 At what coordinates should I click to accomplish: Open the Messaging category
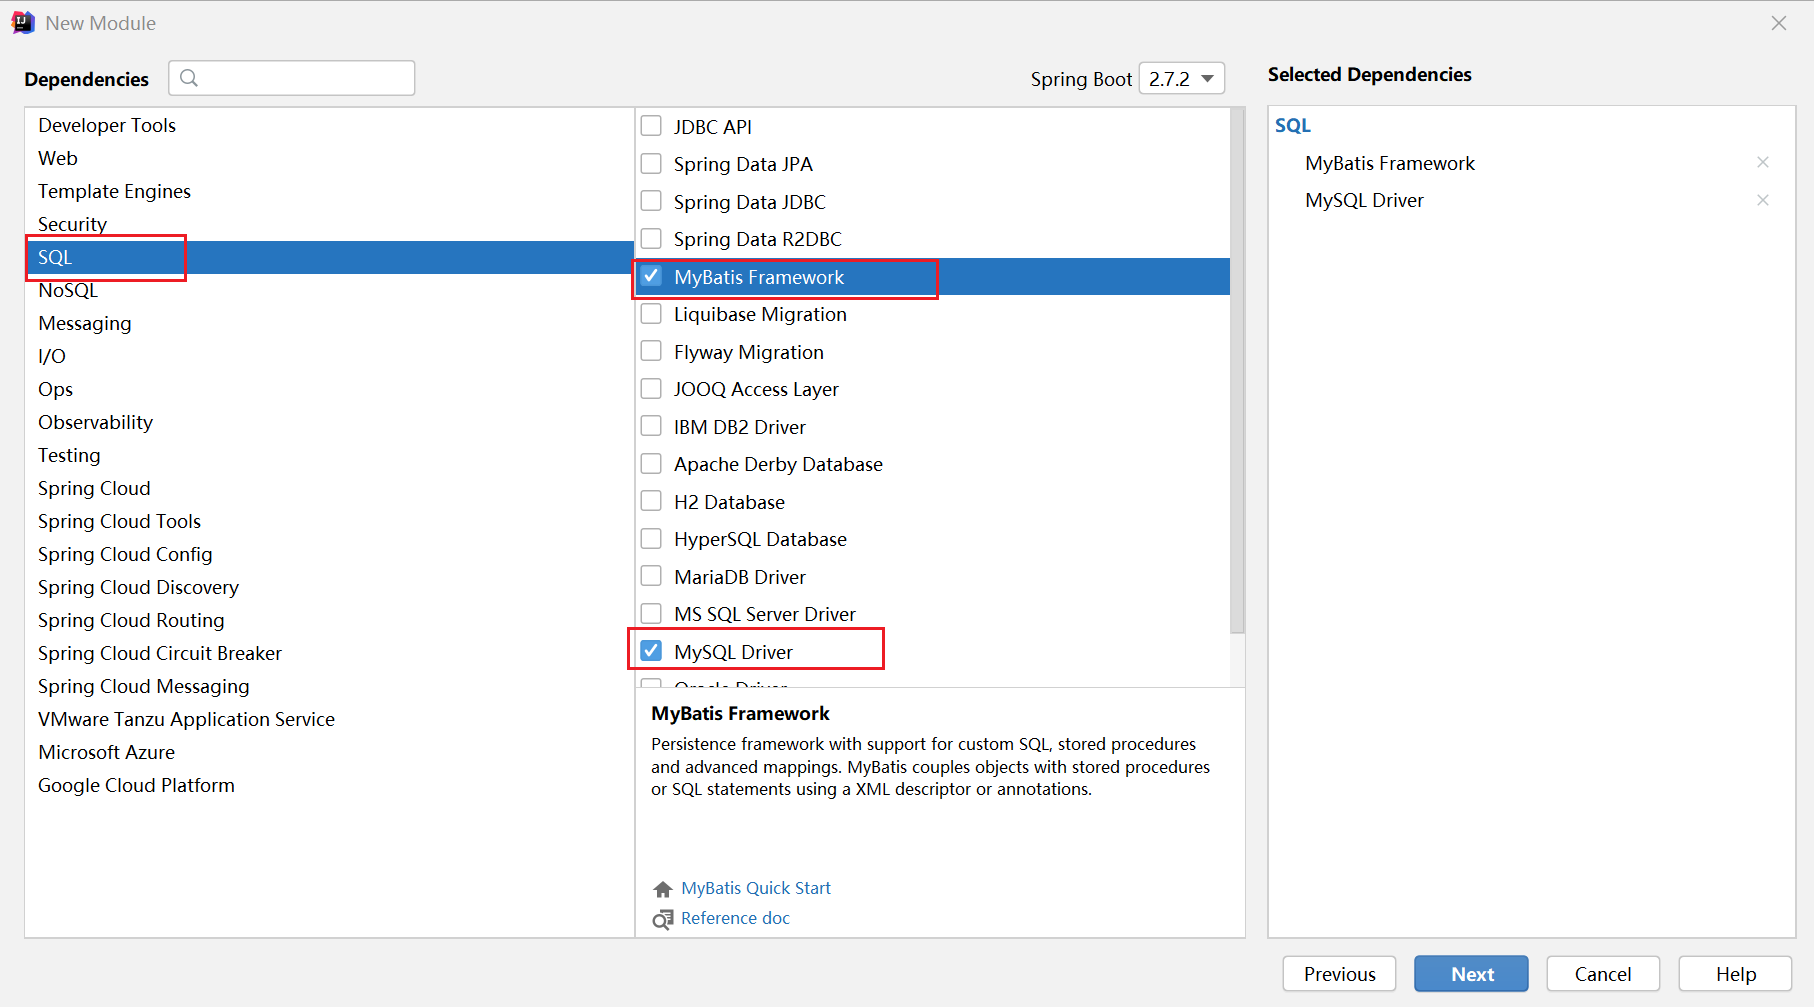tap(329, 323)
